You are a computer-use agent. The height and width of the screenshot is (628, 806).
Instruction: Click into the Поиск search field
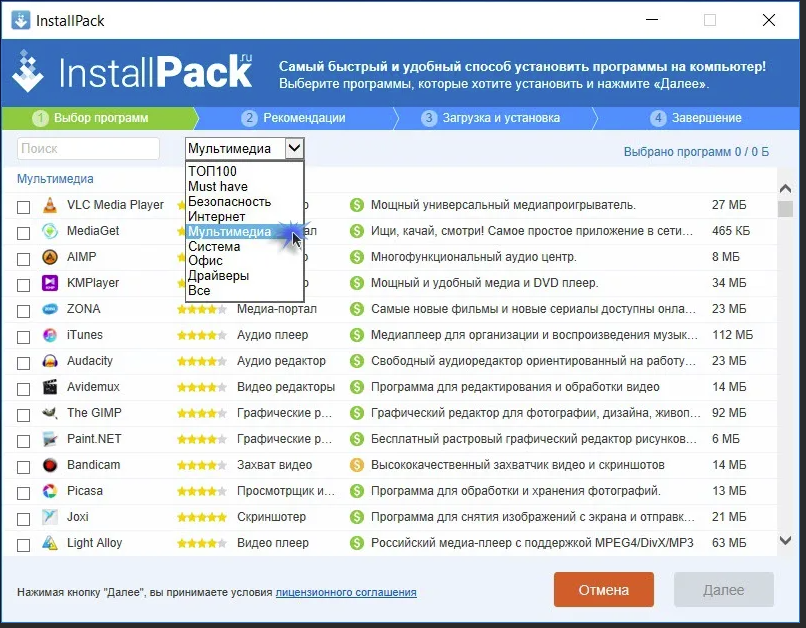tap(88, 149)
